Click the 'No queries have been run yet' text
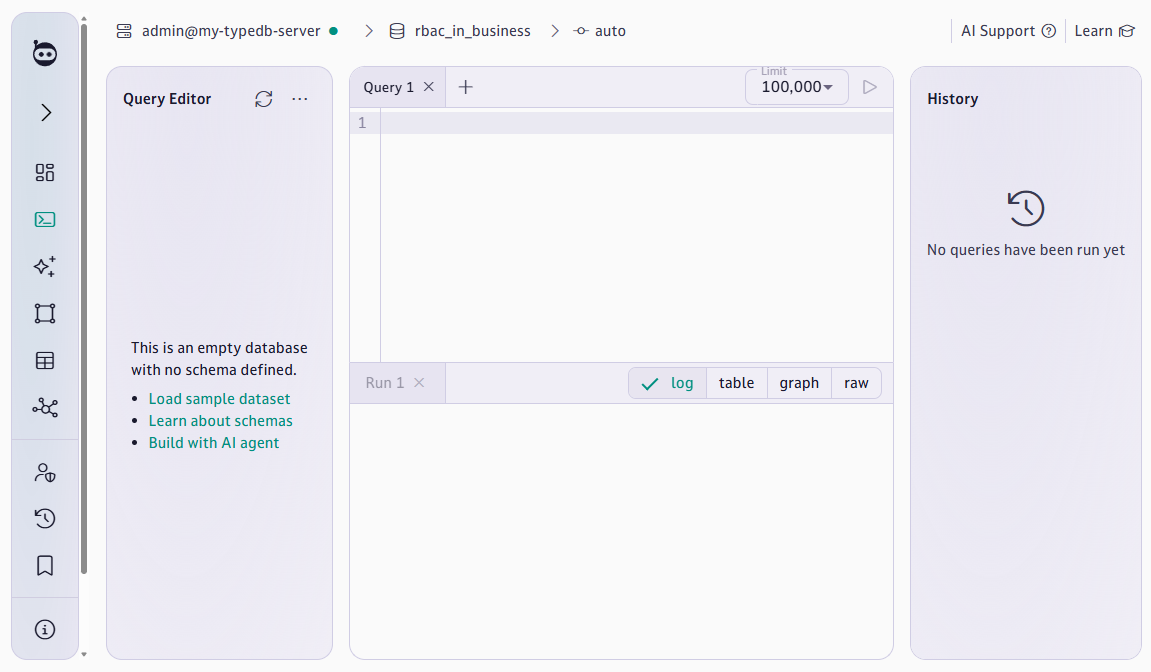Viewport: 1151px width, 672px height. click(x=1025, y=250)
